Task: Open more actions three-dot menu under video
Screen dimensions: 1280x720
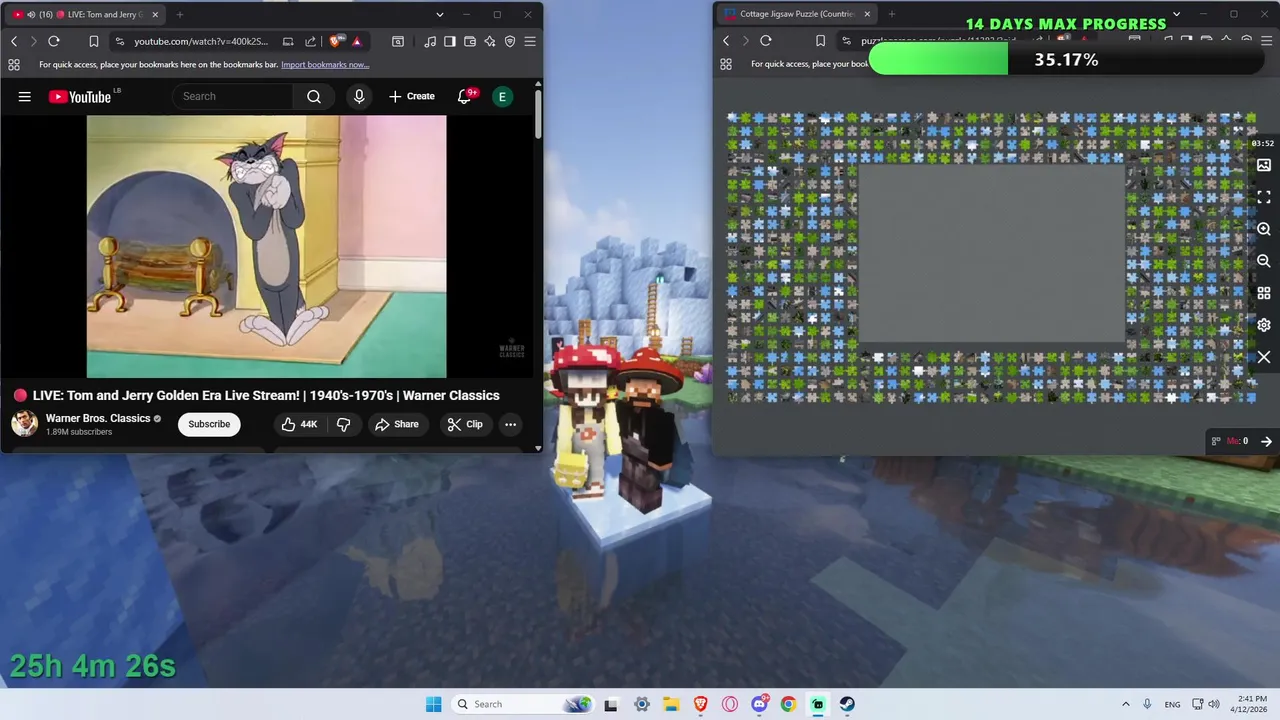Action: (x=510, y=424)
